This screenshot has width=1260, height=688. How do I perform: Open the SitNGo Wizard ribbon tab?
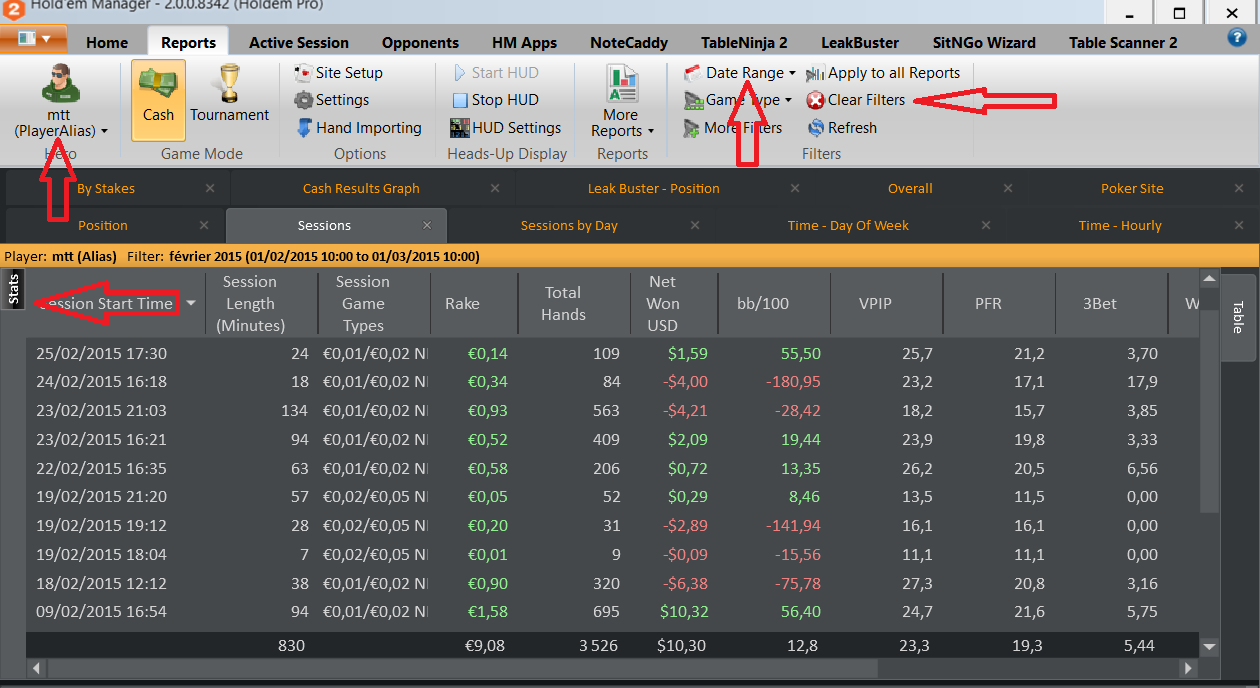[x=984, y=43]
